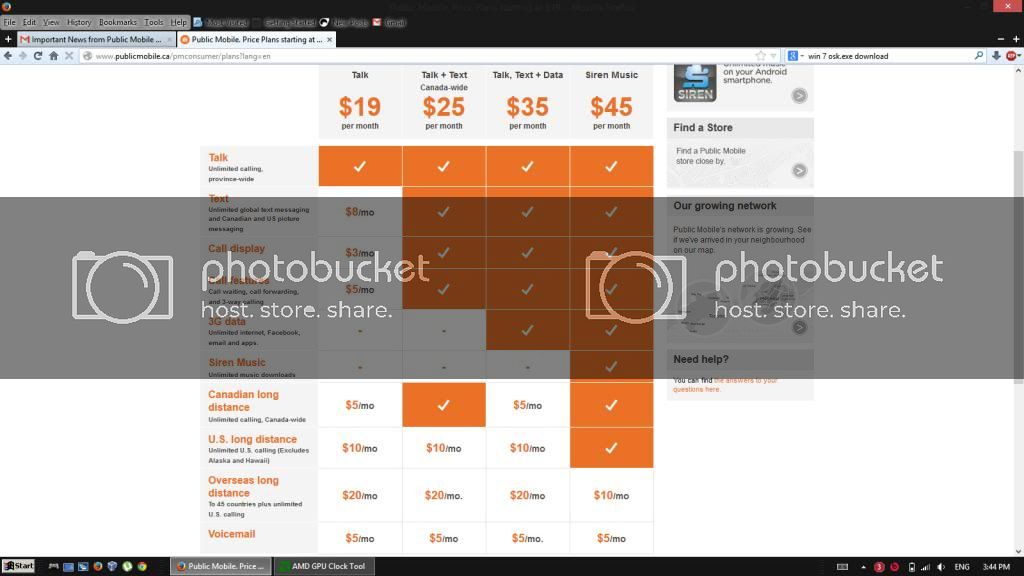This screenshot has width=1024, height=576.
Task: Stop loading with the X toolbar icon
Action: pos(69,56)
